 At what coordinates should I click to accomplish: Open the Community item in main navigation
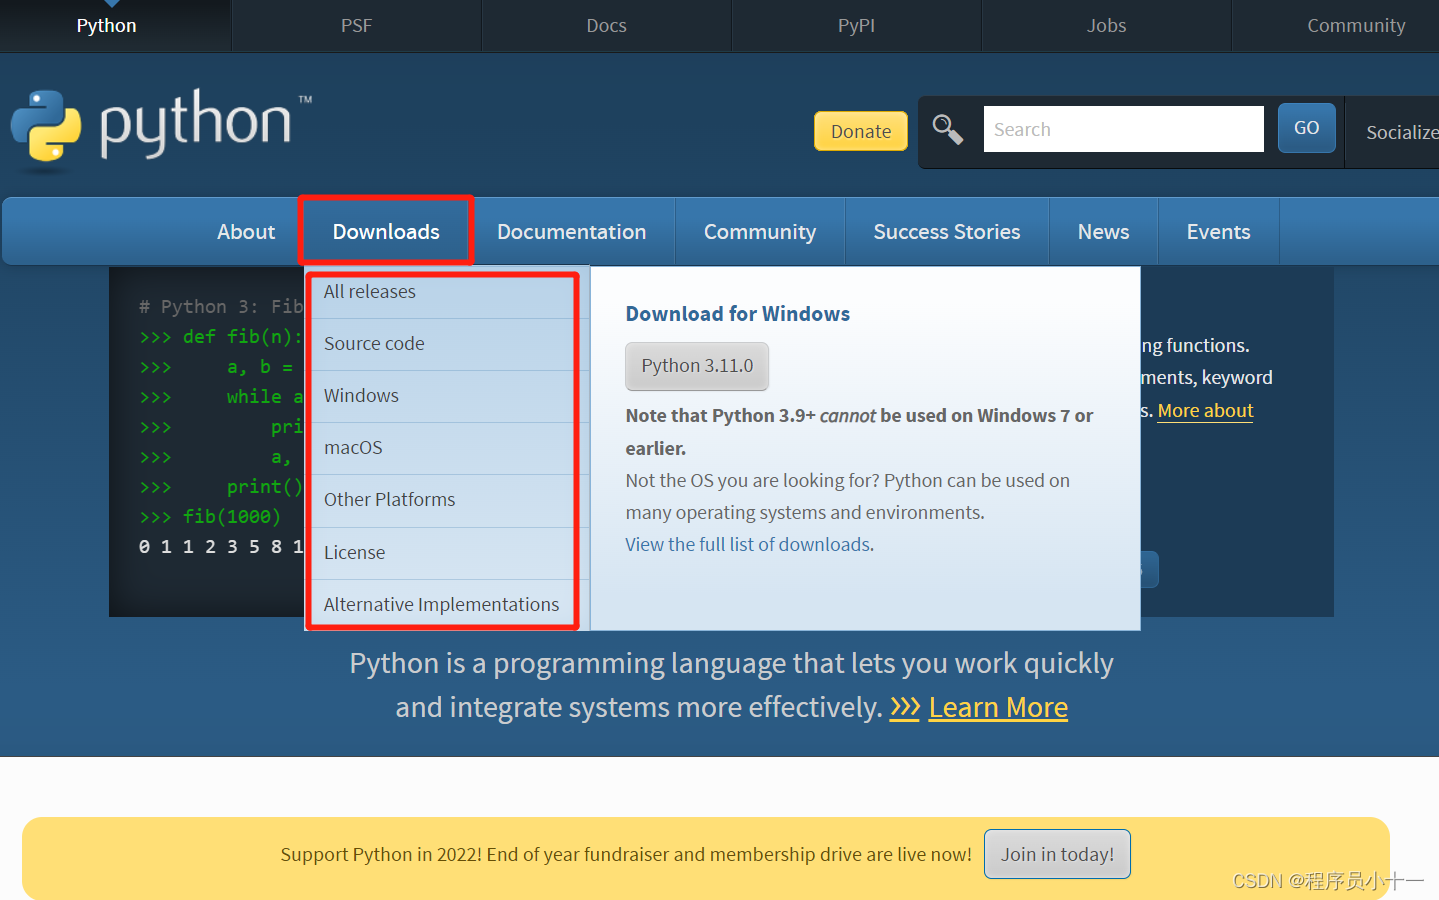760,232
